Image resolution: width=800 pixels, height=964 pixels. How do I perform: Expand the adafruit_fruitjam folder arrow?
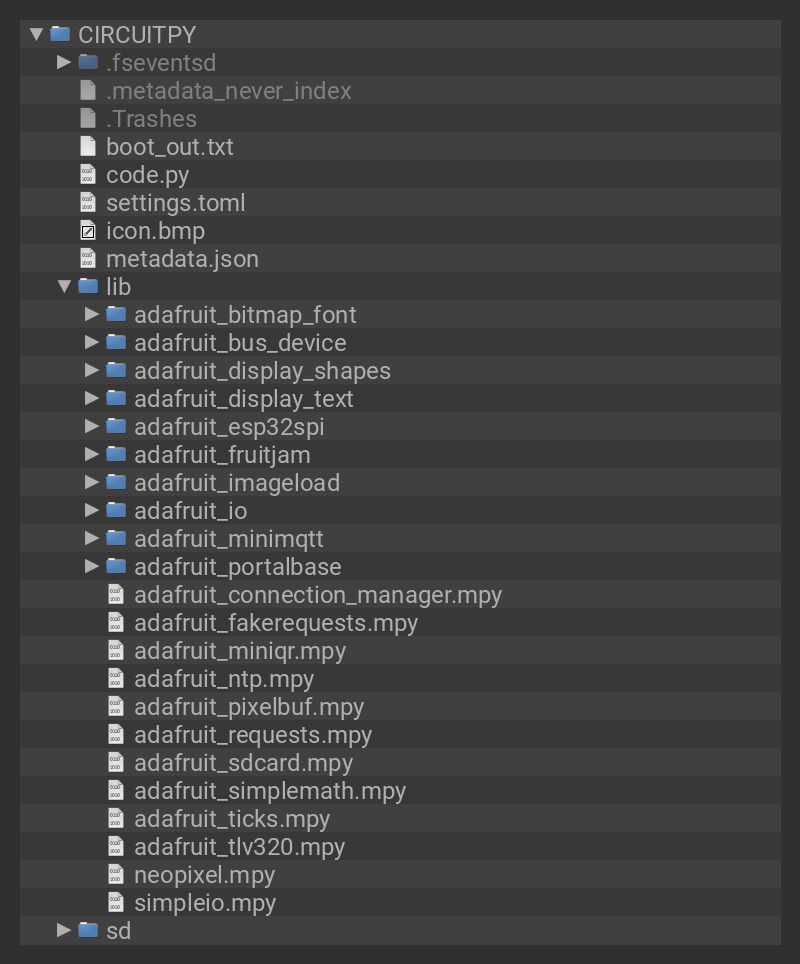coord(92,455)
